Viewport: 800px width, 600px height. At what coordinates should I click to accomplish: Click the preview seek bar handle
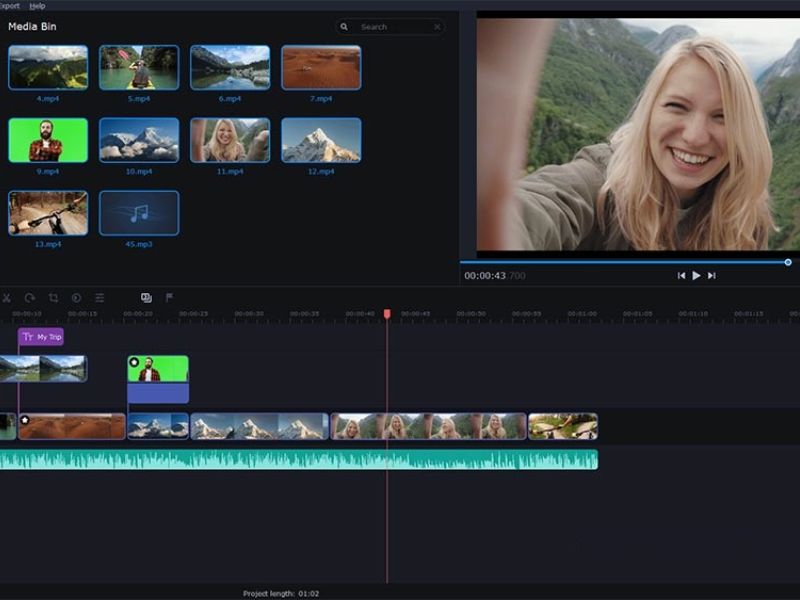point(788,262)
